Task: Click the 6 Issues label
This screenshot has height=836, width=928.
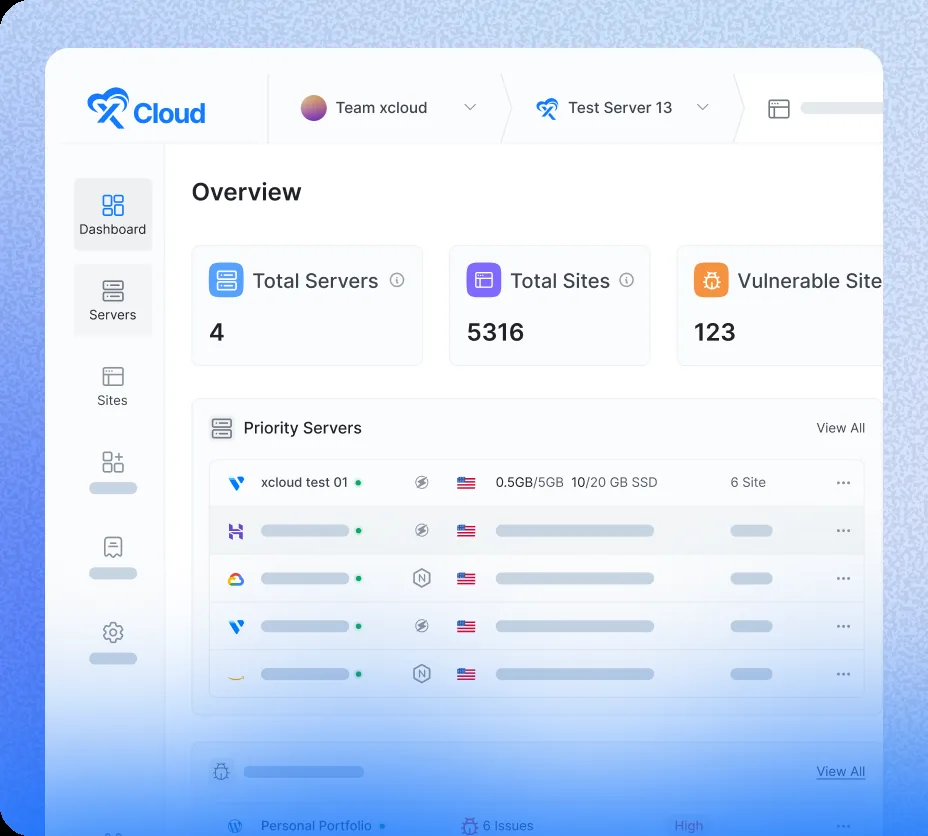Action: point(508,825)
